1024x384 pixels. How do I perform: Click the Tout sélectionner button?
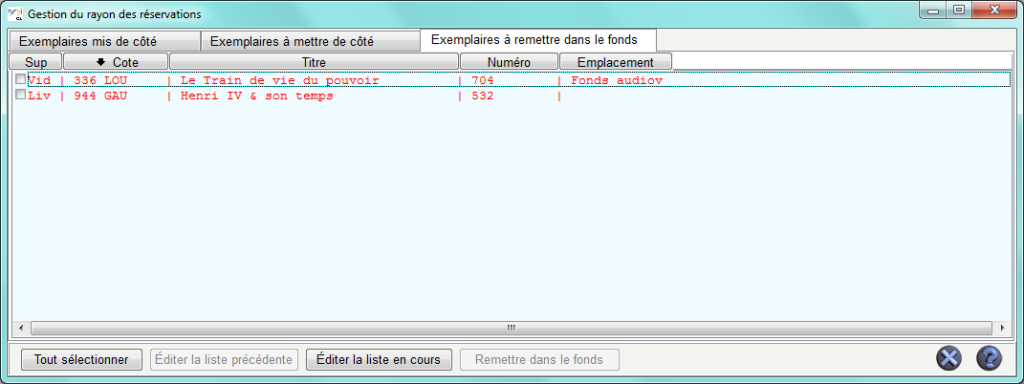(82, 359)
